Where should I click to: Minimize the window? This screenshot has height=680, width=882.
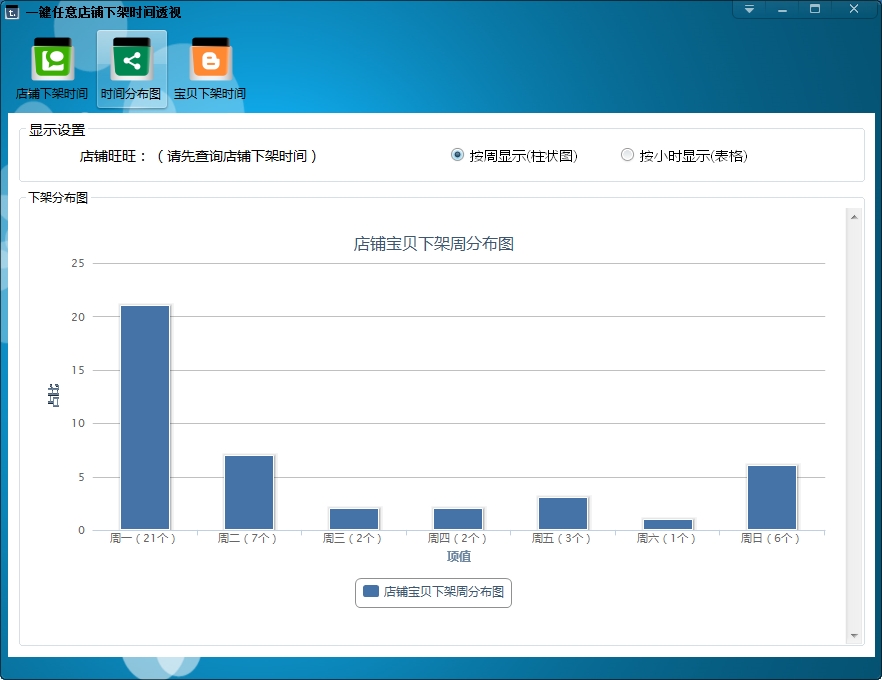point(782,10)
